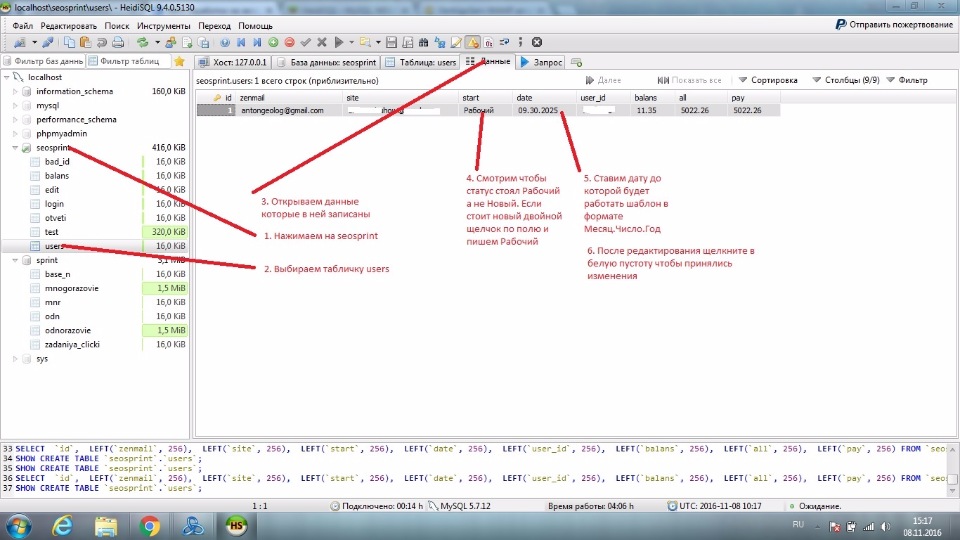Open the Редактировать menu
Screen dimensions: 960x540
(x=69, y=26)
